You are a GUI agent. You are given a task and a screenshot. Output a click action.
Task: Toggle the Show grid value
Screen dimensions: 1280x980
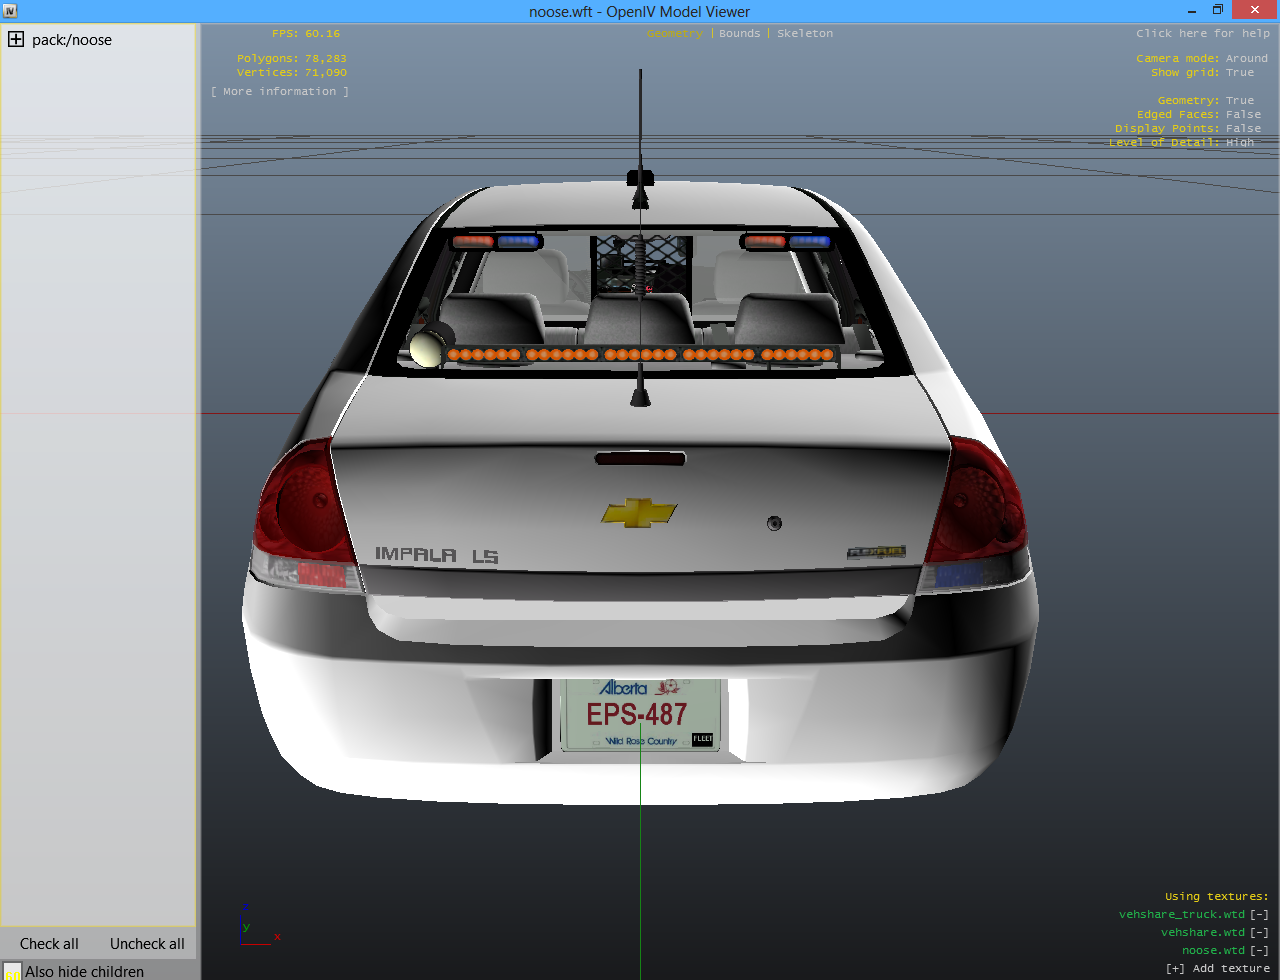[1240, 73]
